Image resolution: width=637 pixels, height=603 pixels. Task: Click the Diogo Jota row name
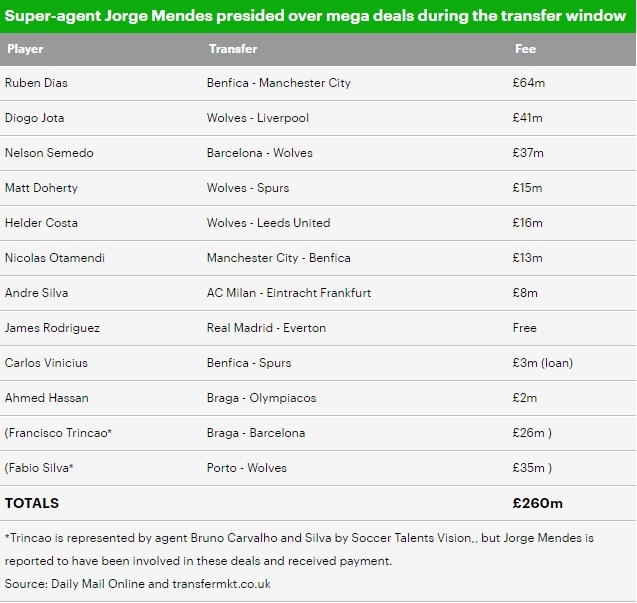pos(34,118)
